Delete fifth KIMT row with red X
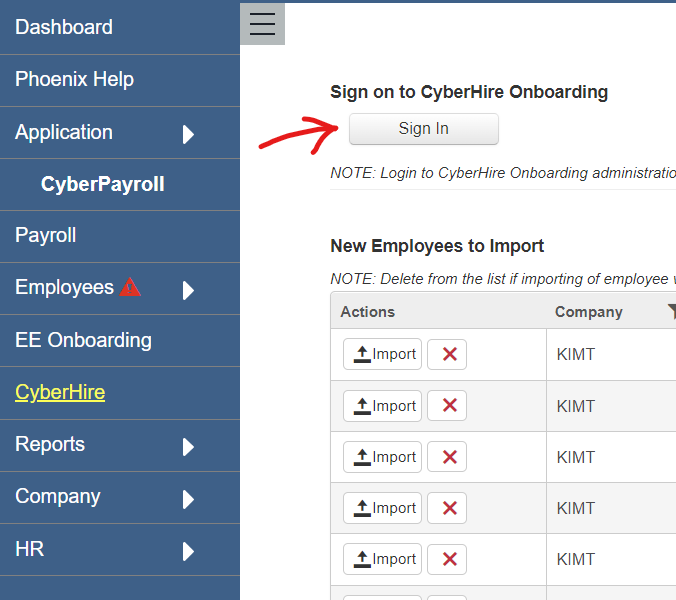Screen dimensions: 676x600 pyautogui.click(x=447, y=559)
